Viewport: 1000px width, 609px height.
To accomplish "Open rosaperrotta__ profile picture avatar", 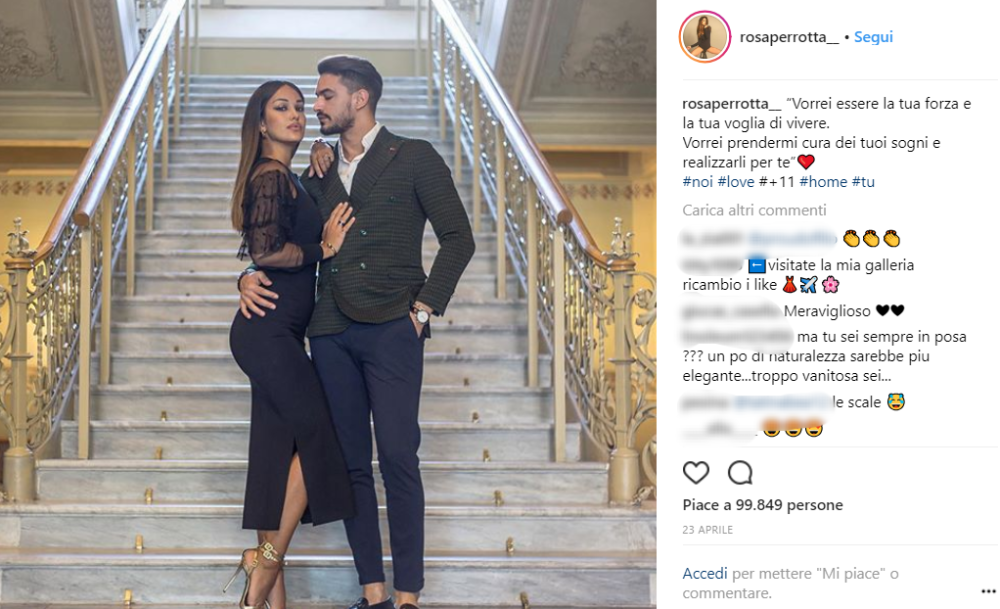I will (x=705, y=37).
